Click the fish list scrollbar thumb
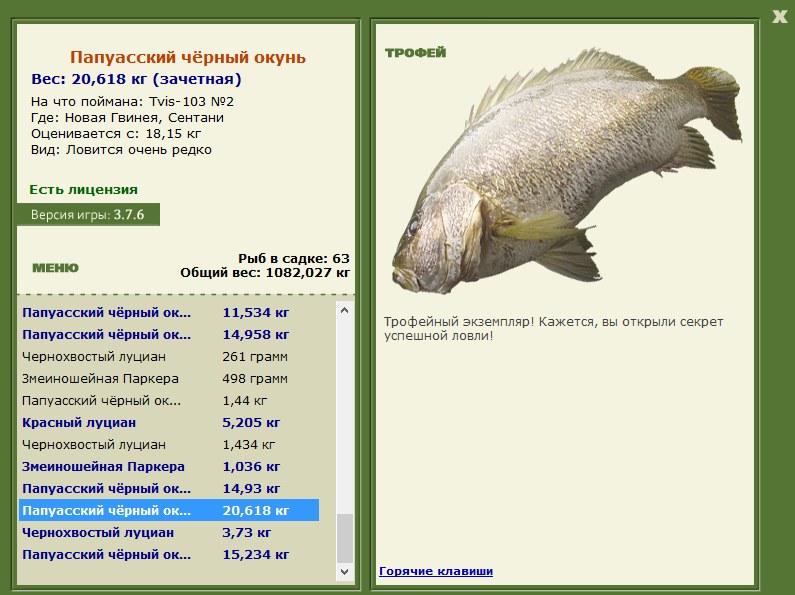 pos(345,538)
